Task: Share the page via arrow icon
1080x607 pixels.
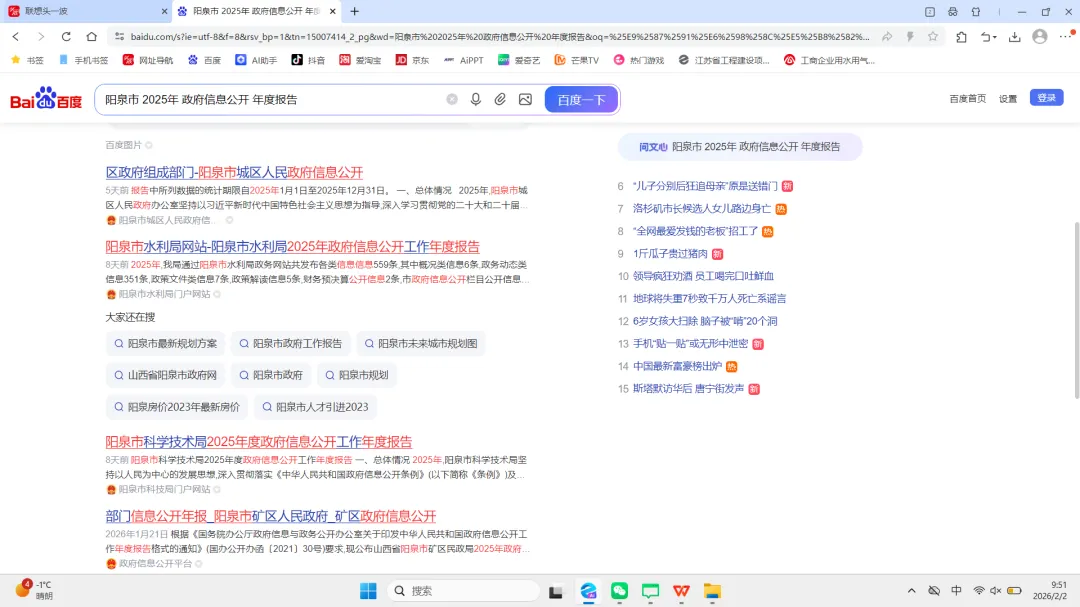Action: pos(887,37)
